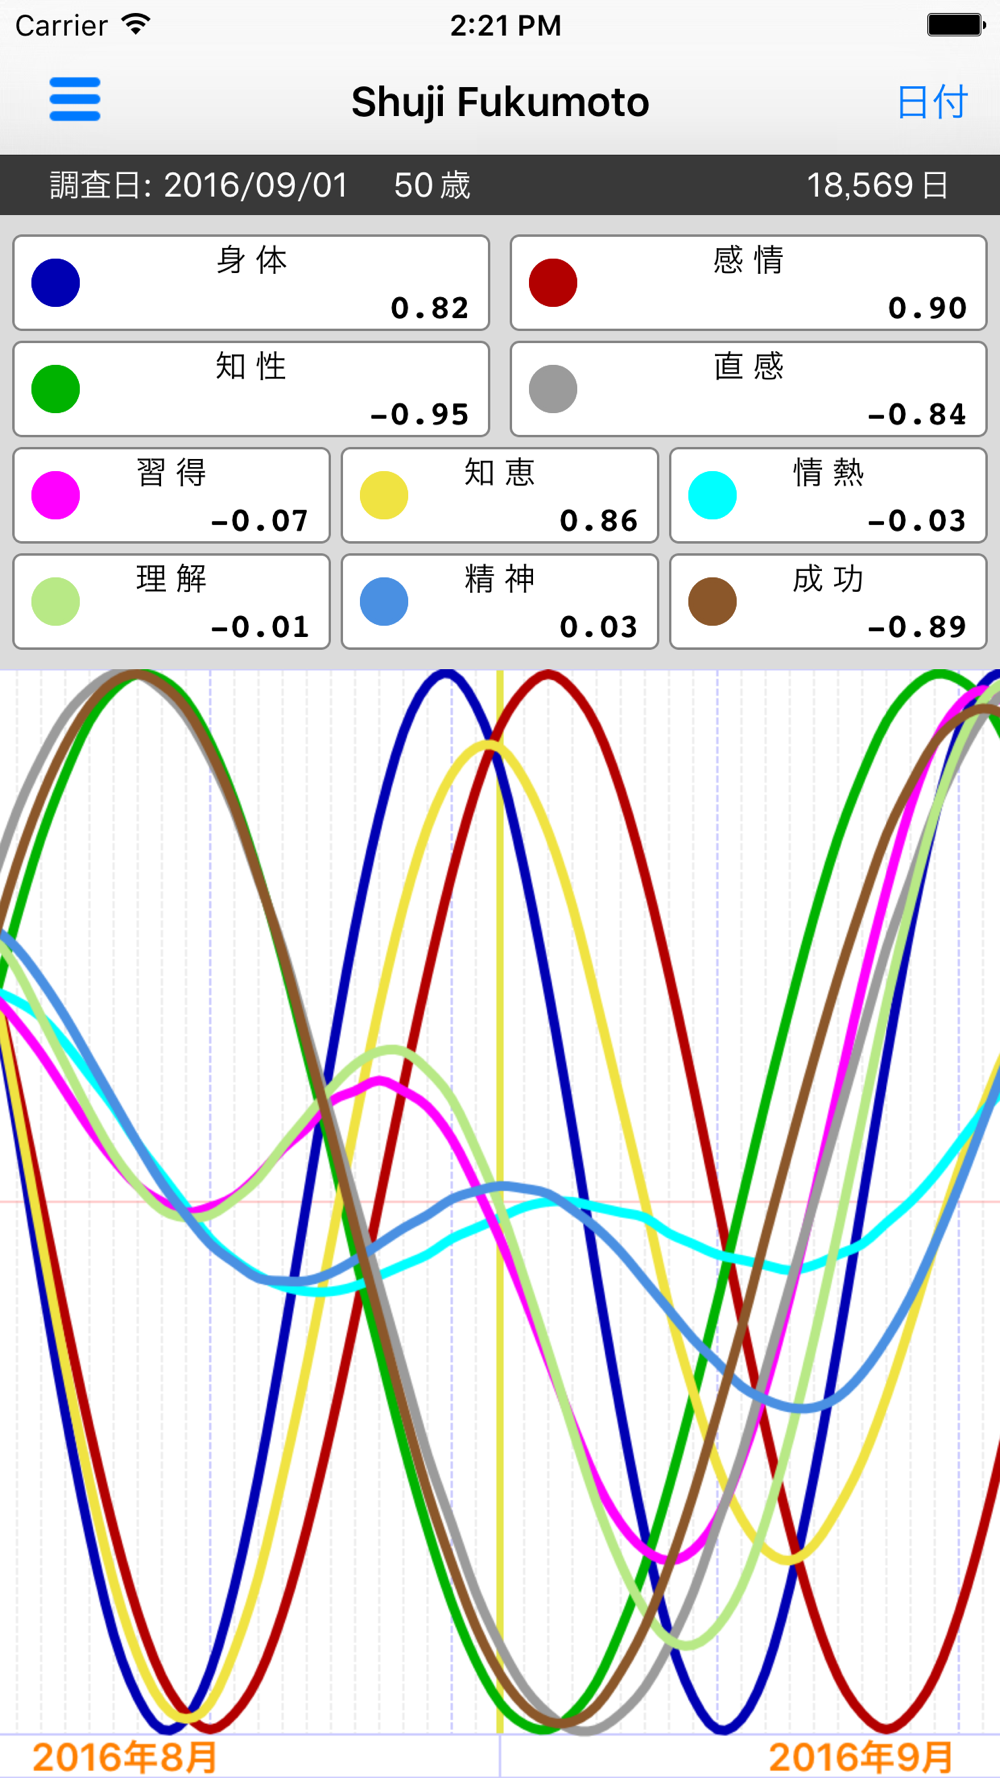Toggle the 感情 label
1000x1778 pixels.
pos(749,260)
